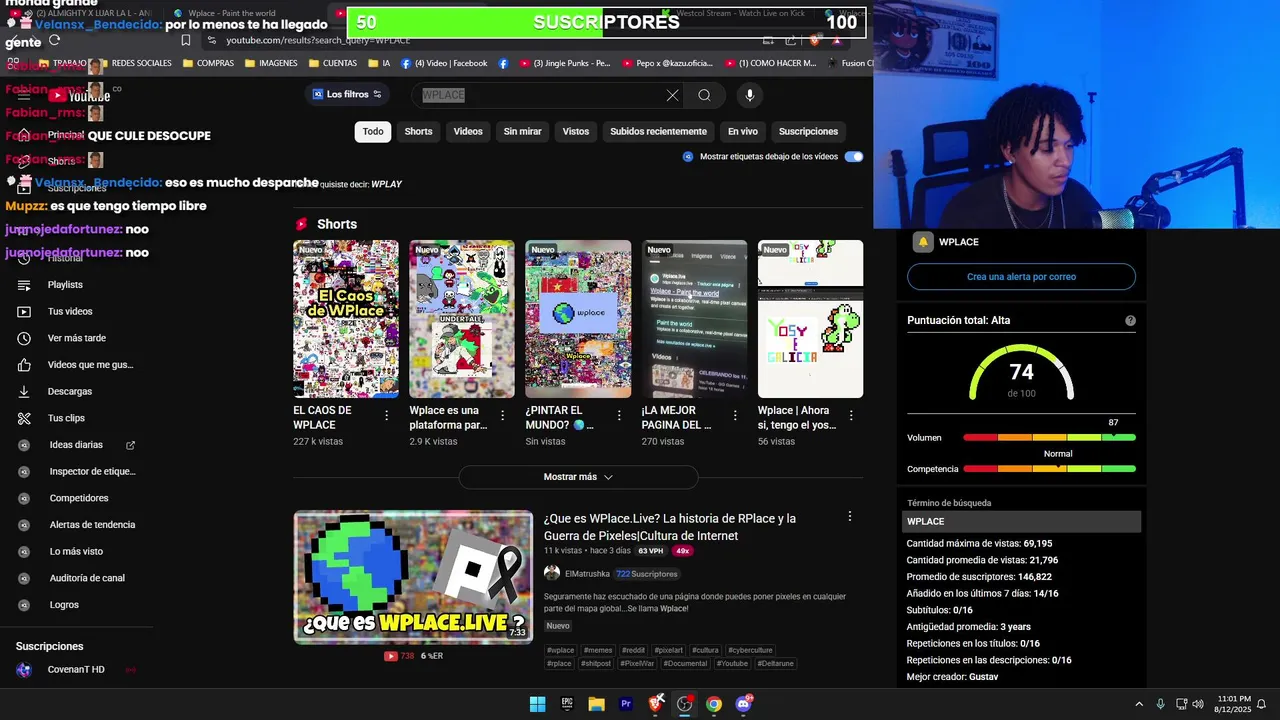Open the ¿Que es WPLACE.LIVE? video thumbnail
Screen dimensions: 1280x720
click(x=413, y=577)
